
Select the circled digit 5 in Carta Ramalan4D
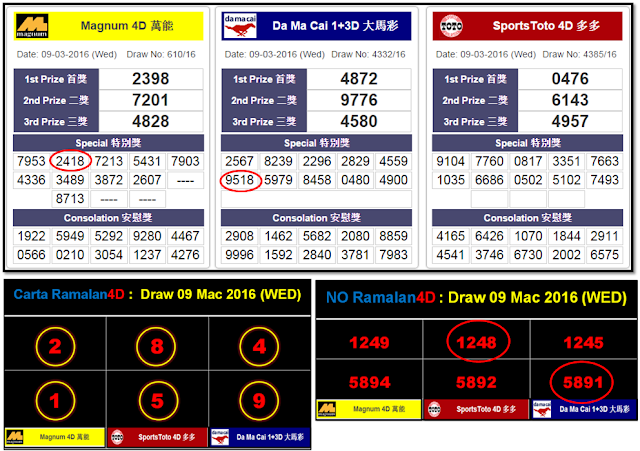click(x=158, y=401)
